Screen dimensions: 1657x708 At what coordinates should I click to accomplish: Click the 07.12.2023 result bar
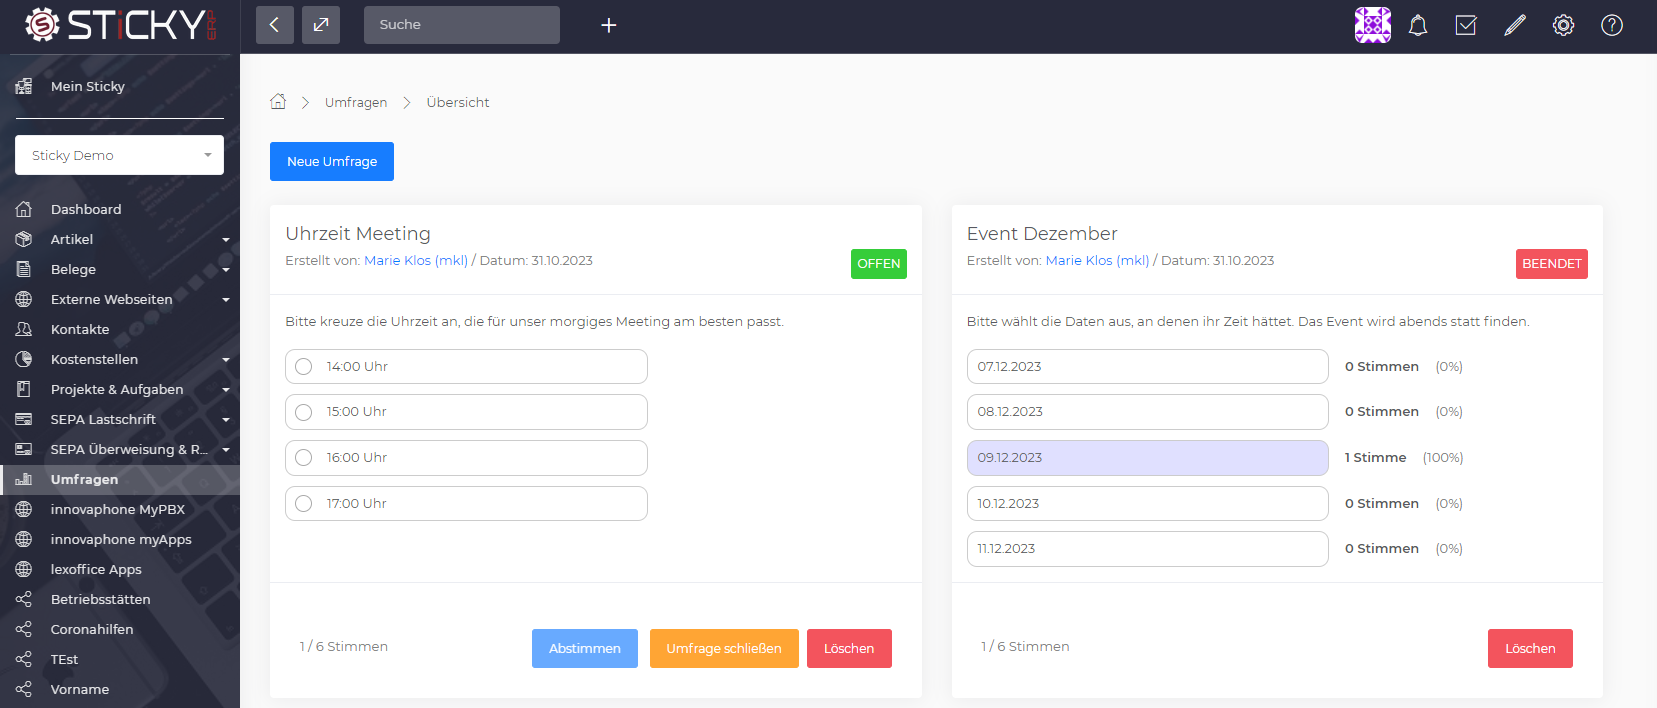1147,366
